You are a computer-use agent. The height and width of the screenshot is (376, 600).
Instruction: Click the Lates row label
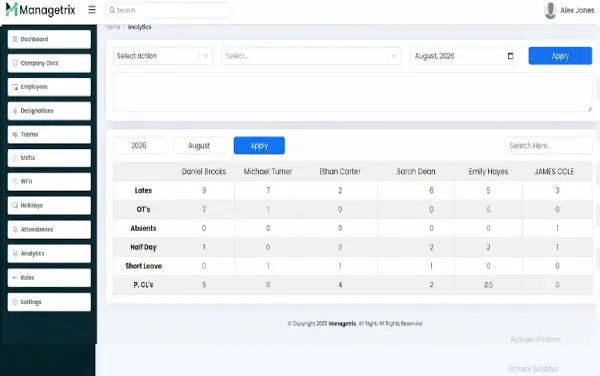143,190
